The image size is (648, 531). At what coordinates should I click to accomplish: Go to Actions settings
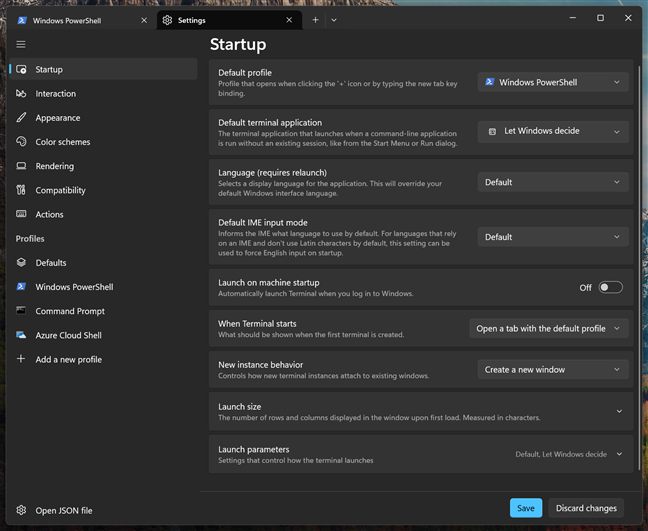pos(103,214)
